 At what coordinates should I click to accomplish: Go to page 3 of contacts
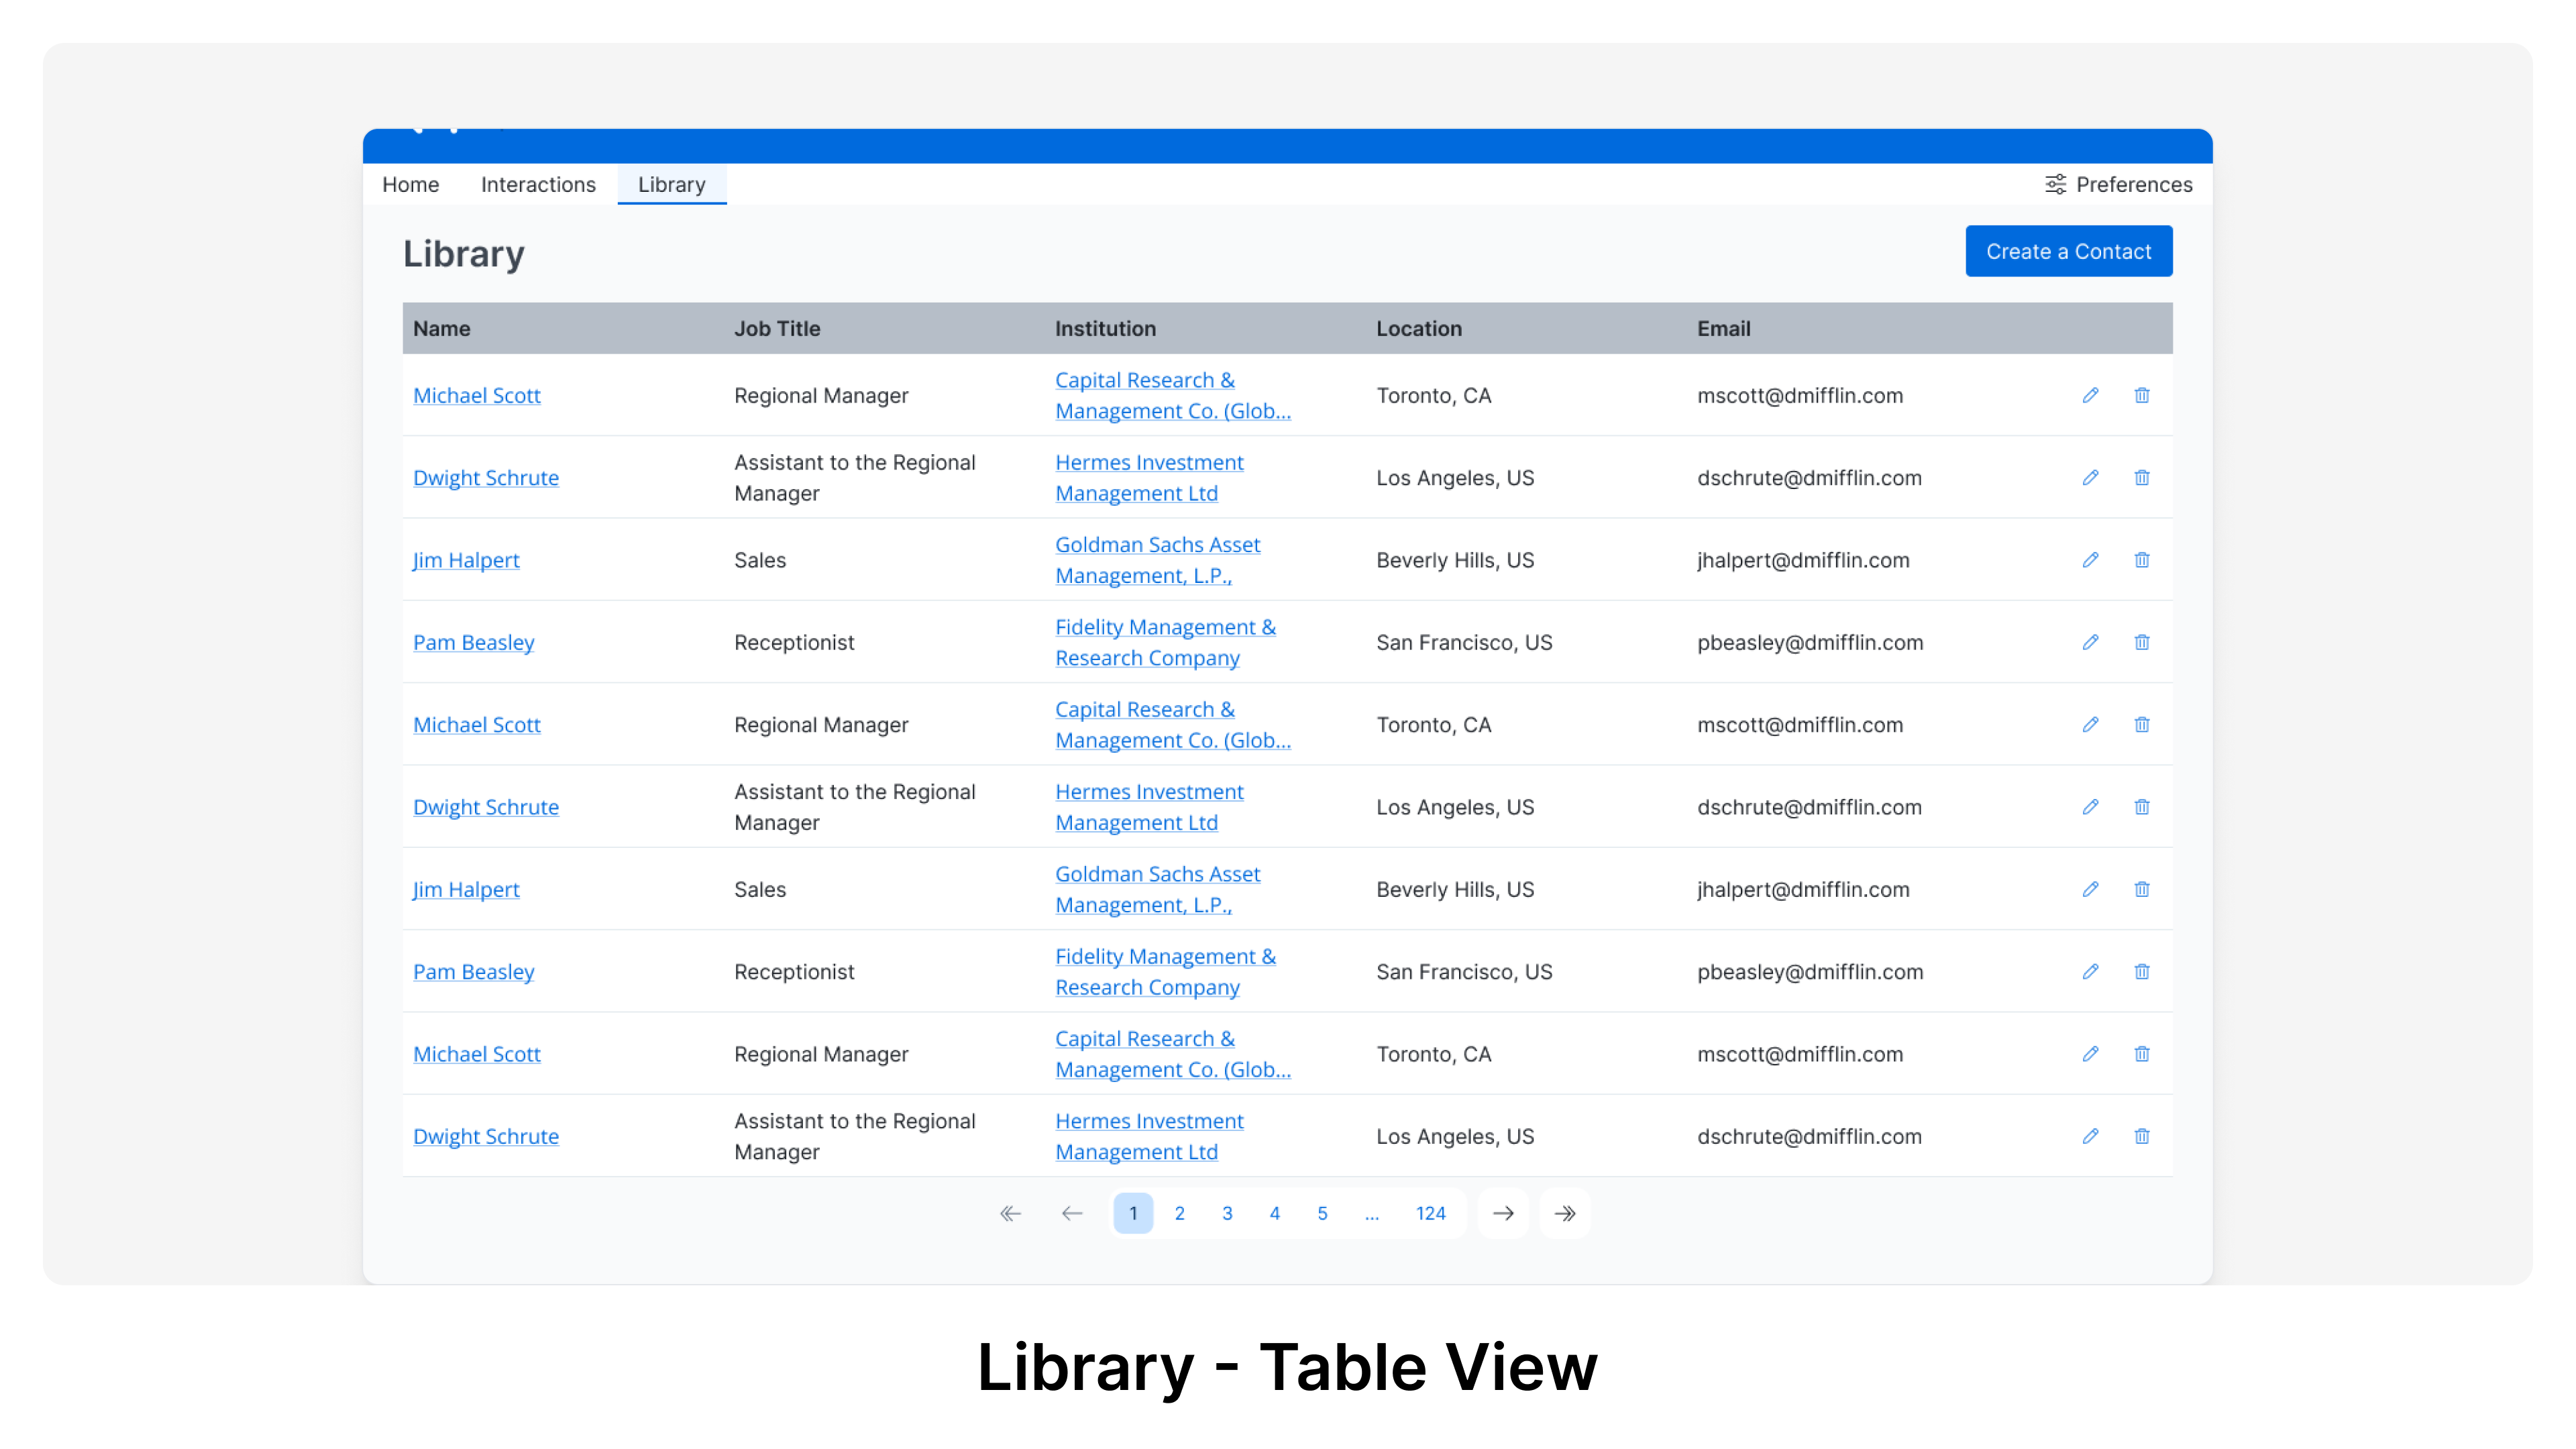(x=1227, y=1213)
